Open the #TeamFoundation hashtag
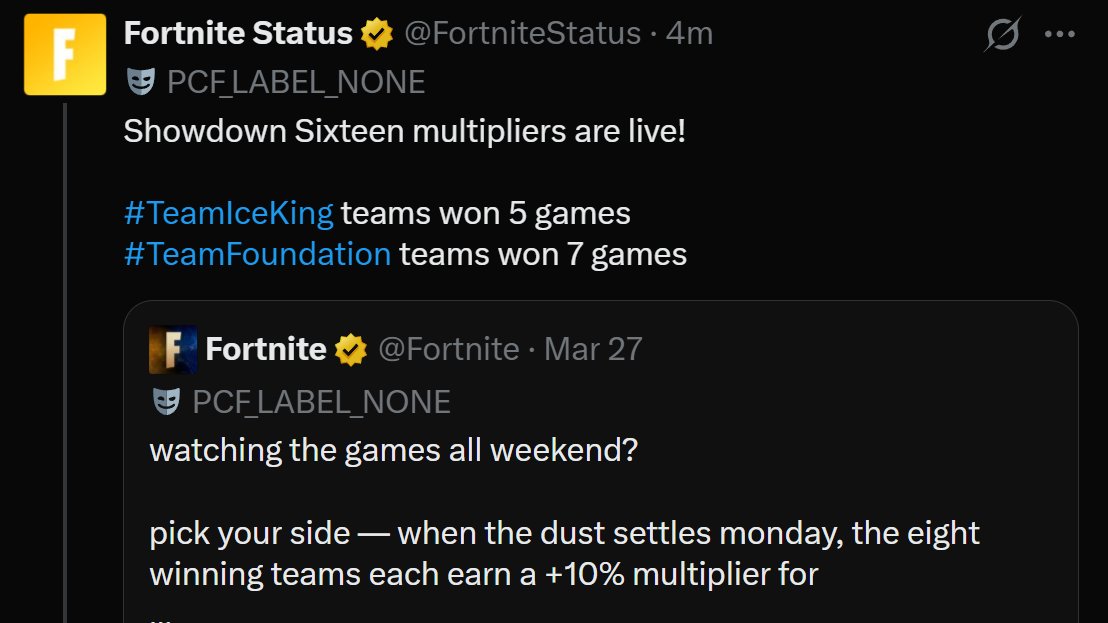This screenshot has height=623, width=1108. [x=256, y=254]
